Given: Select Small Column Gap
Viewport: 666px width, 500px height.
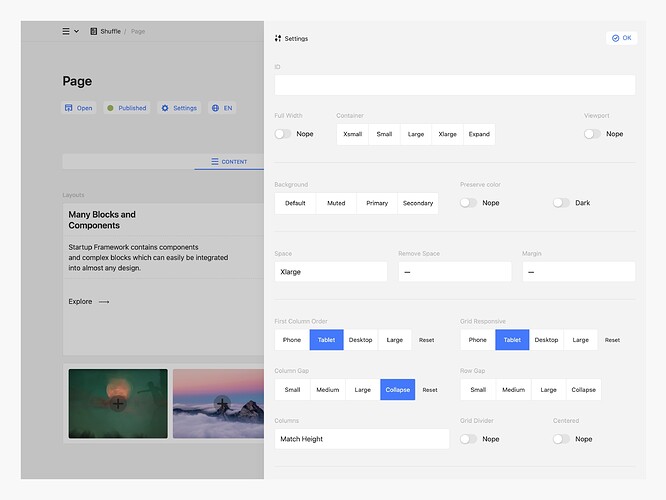Looking at the screenshot, I should [292, 390].
